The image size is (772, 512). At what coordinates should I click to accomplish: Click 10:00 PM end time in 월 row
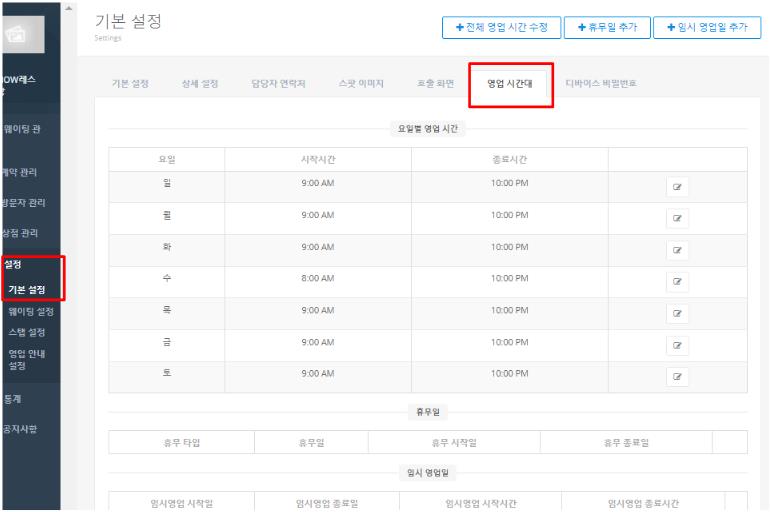510,215
